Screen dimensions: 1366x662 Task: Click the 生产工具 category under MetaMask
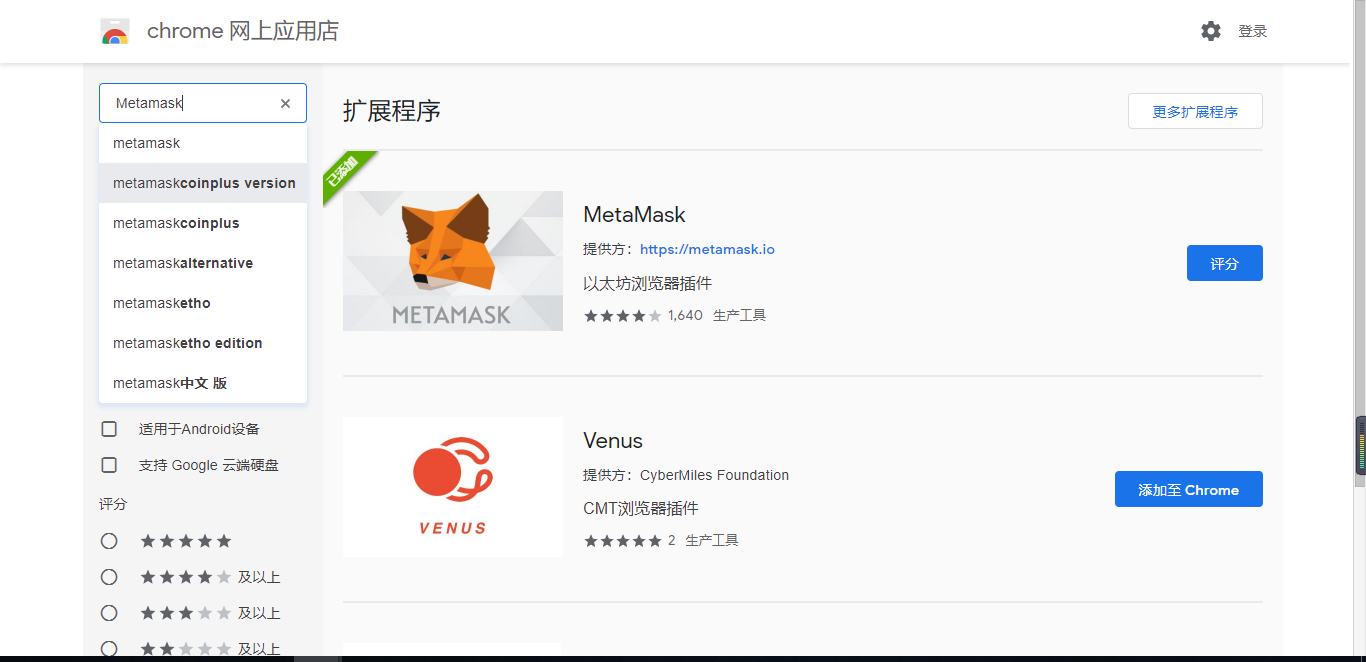click(x=739, y=315)
